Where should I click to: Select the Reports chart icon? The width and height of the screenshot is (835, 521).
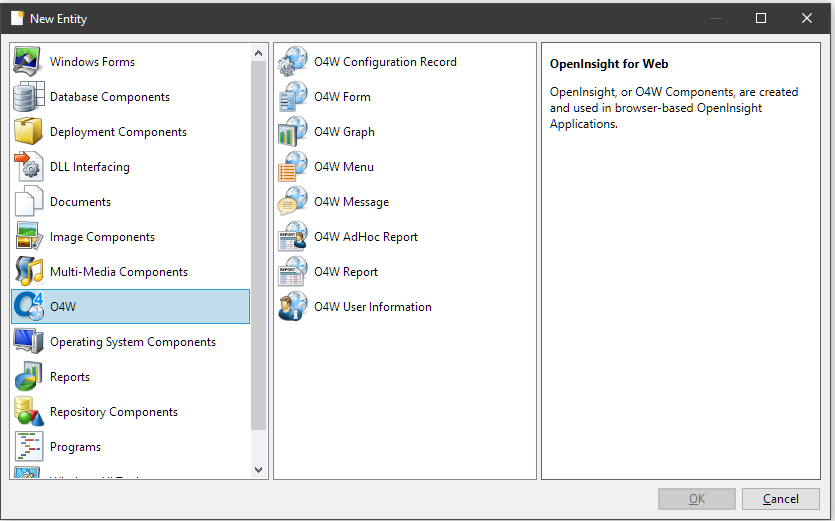tap(29, 376)
